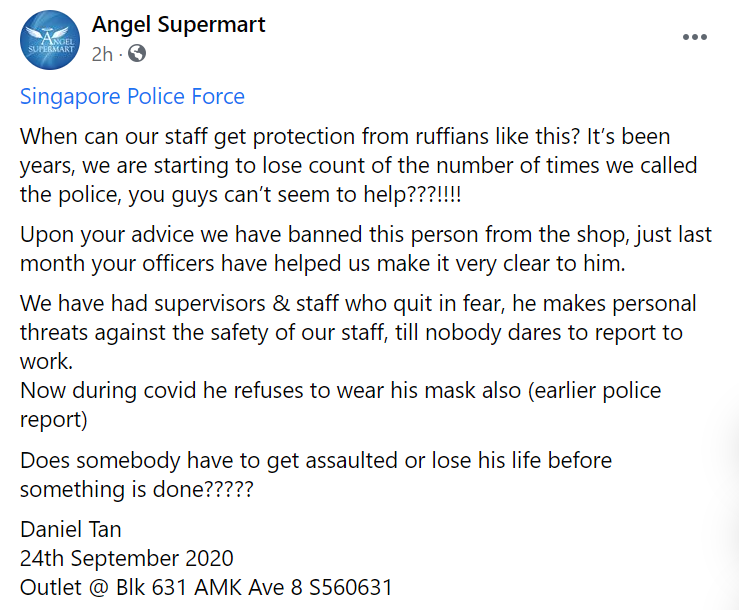Click the "Daniel Tan" signature text
The height and width of the screenshot is (610, 739).
click(70, 530)
